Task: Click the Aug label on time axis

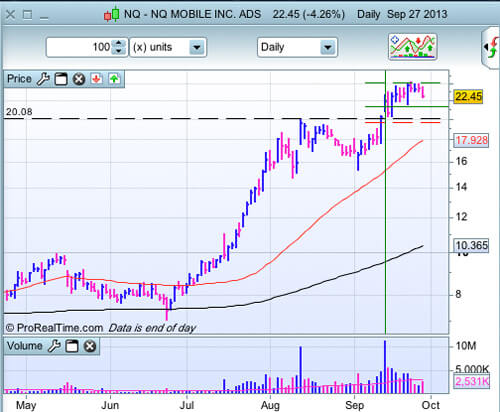Action: pyautogui.click(x=270, y=405)
